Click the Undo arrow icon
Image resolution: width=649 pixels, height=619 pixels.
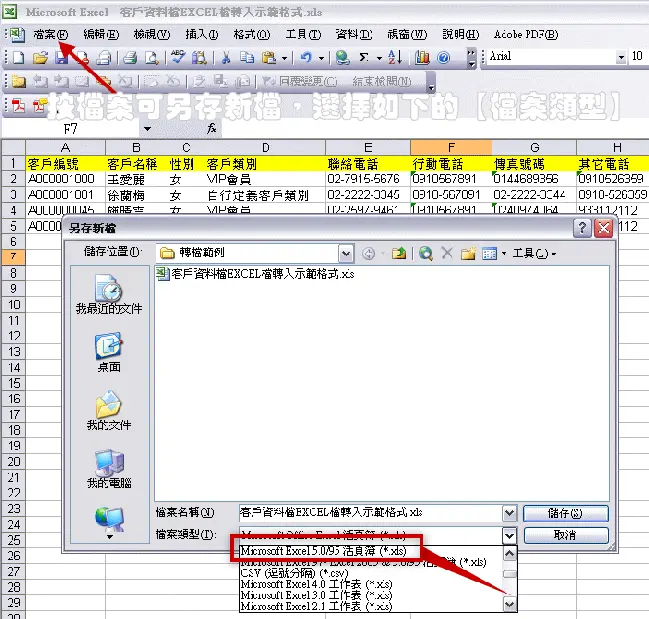pyautogui.click(x=306, y=57)
